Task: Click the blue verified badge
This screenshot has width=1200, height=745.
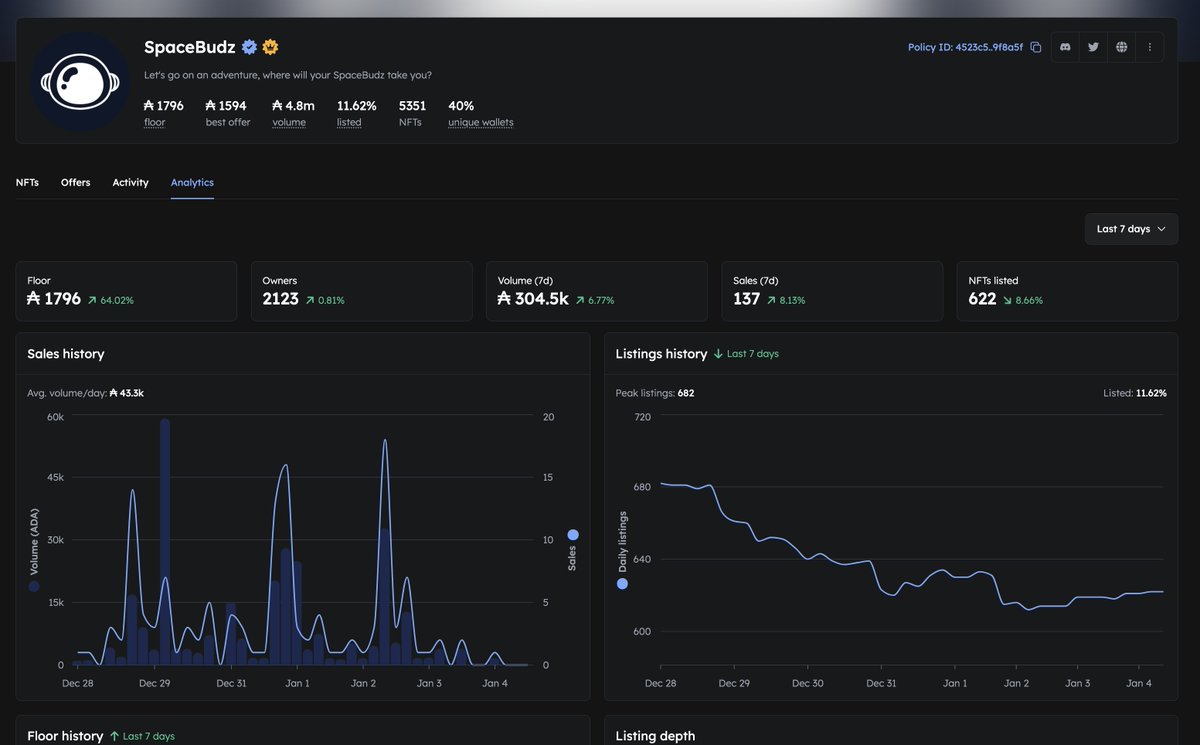Action: tap(249, 47)
